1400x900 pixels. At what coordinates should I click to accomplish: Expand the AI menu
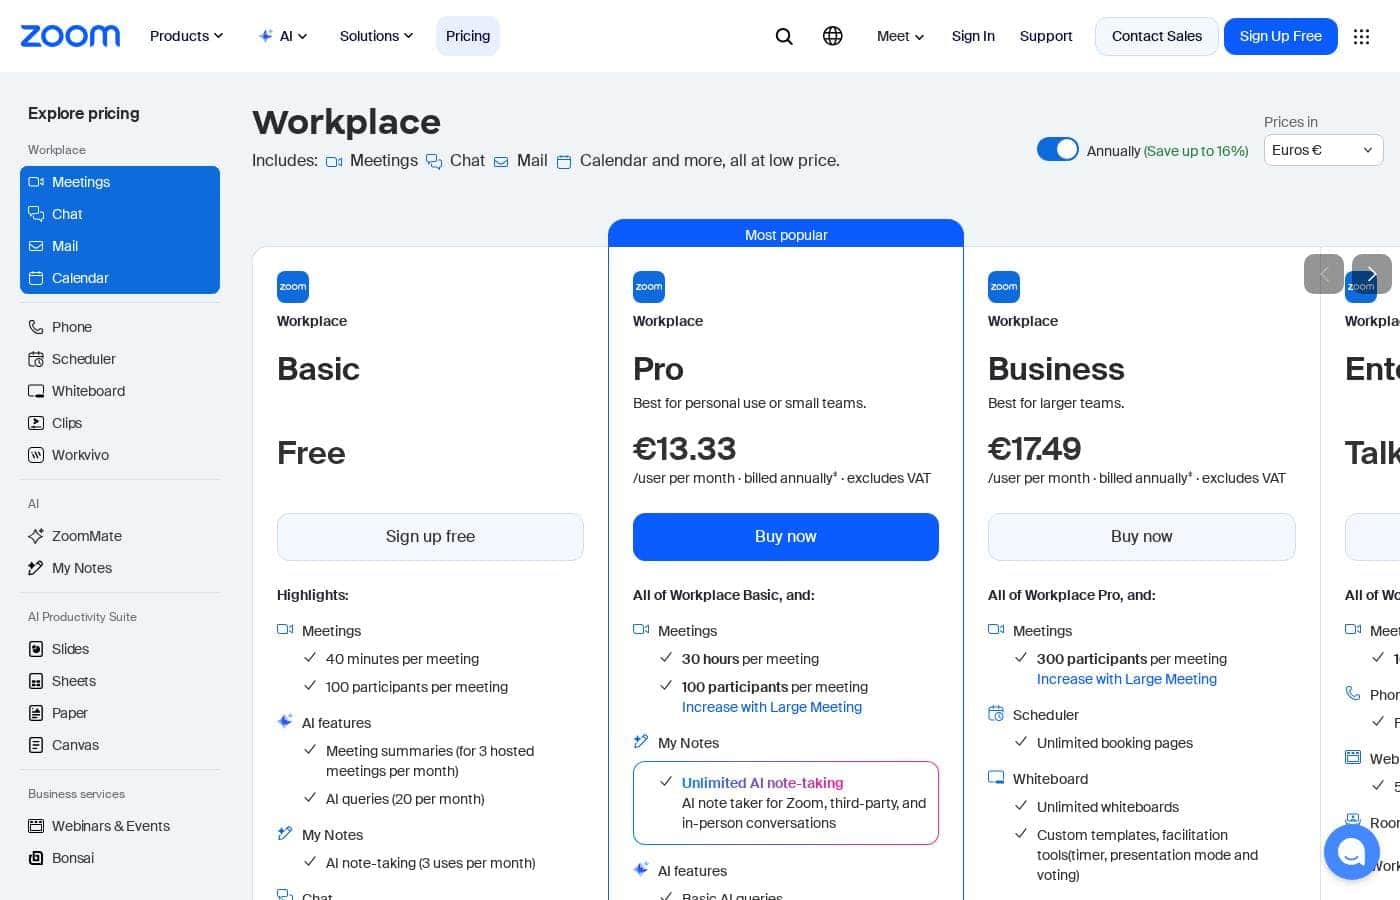coord(283,36)
